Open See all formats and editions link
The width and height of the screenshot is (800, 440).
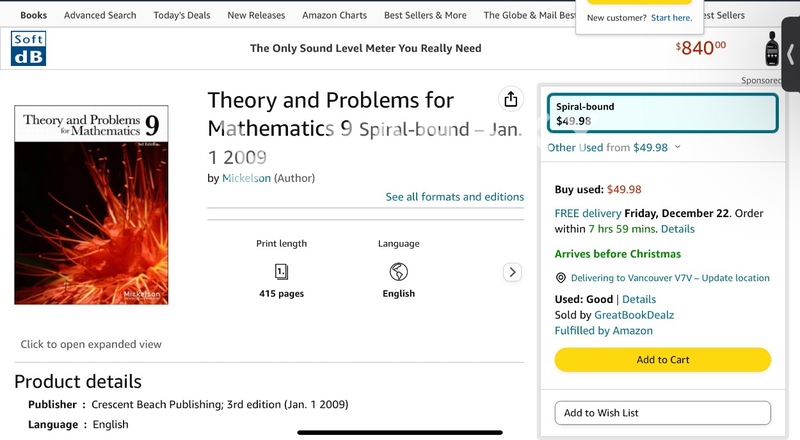click(x=454, y=197)
